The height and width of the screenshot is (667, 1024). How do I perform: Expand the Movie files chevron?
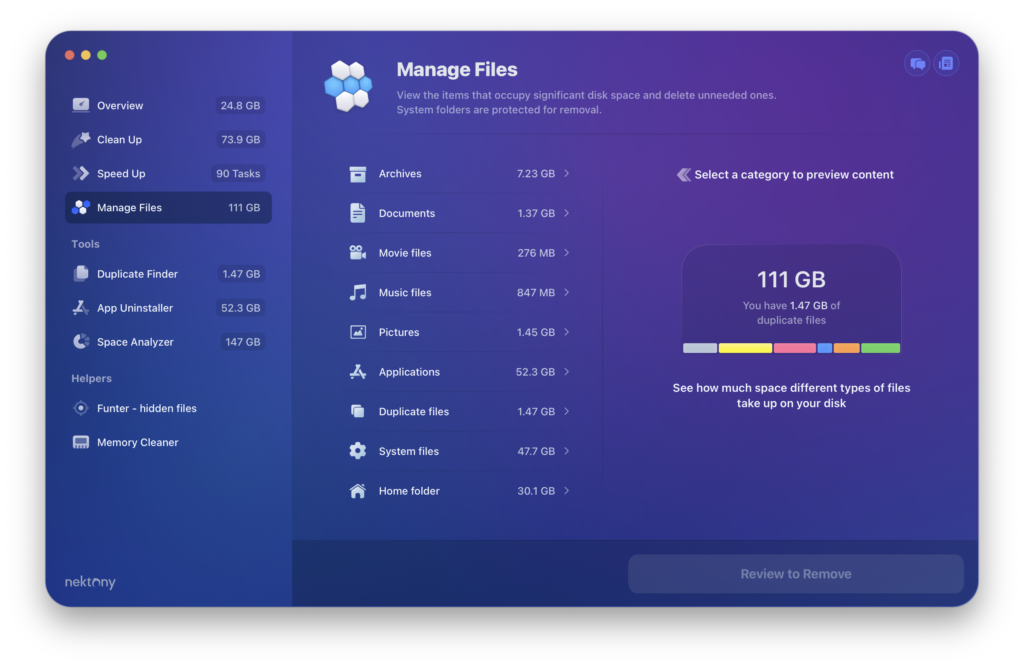[566, 253]
